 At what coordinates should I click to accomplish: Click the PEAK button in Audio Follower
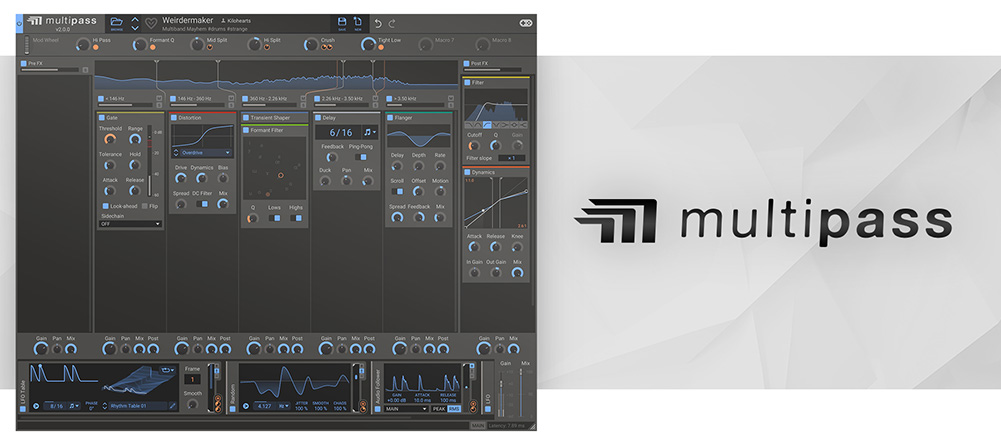pyautogui.click(x=439, y=408)
